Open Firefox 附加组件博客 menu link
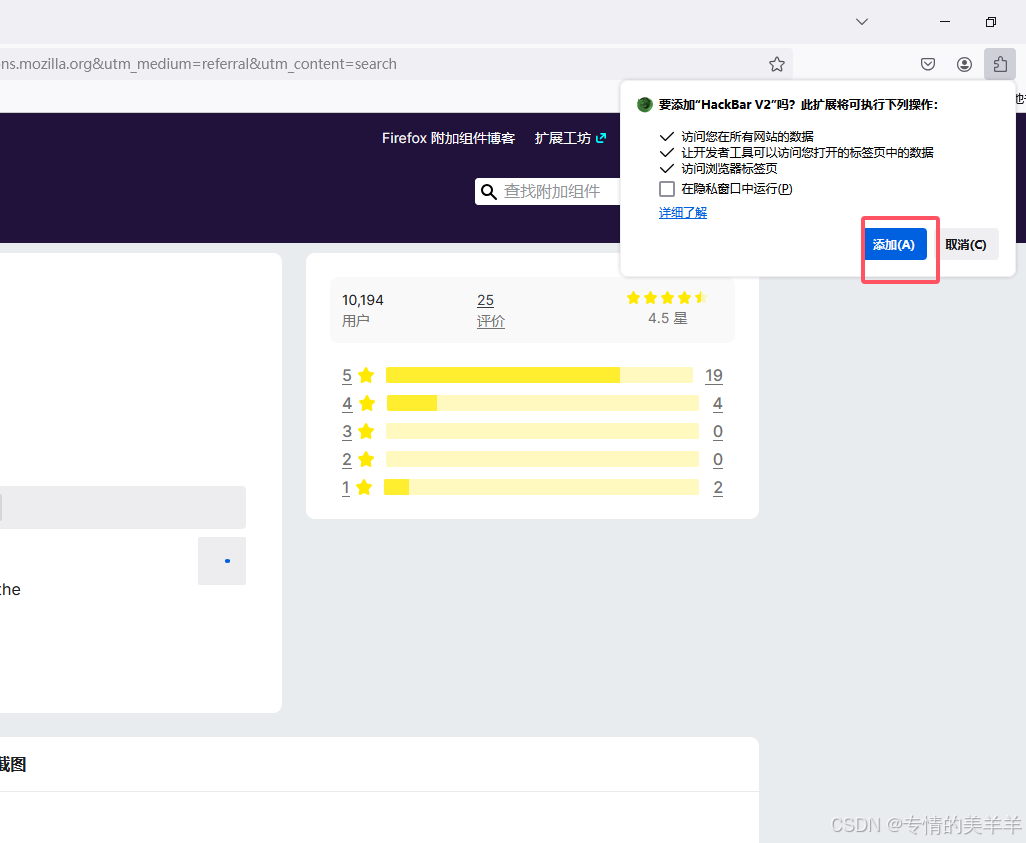Viewport: 1026px width, 843px height. (447, 138)
